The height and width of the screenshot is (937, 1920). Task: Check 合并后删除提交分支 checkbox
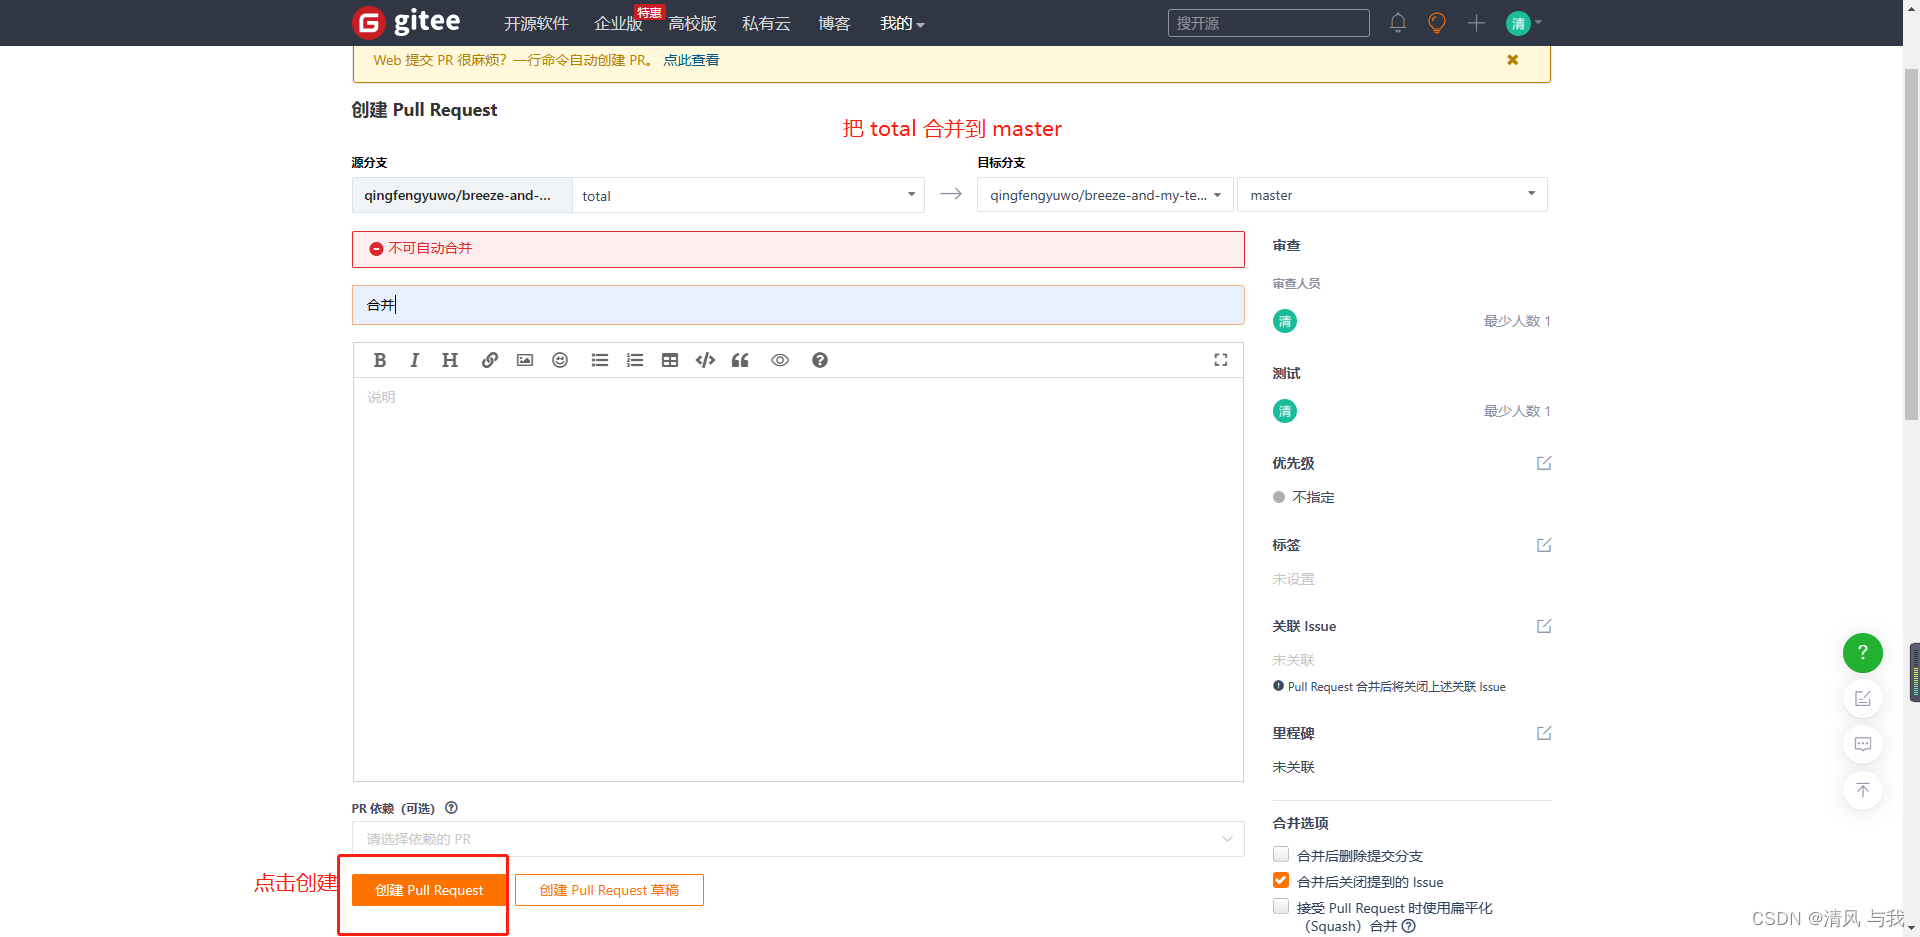click(x=1281, y=854)
